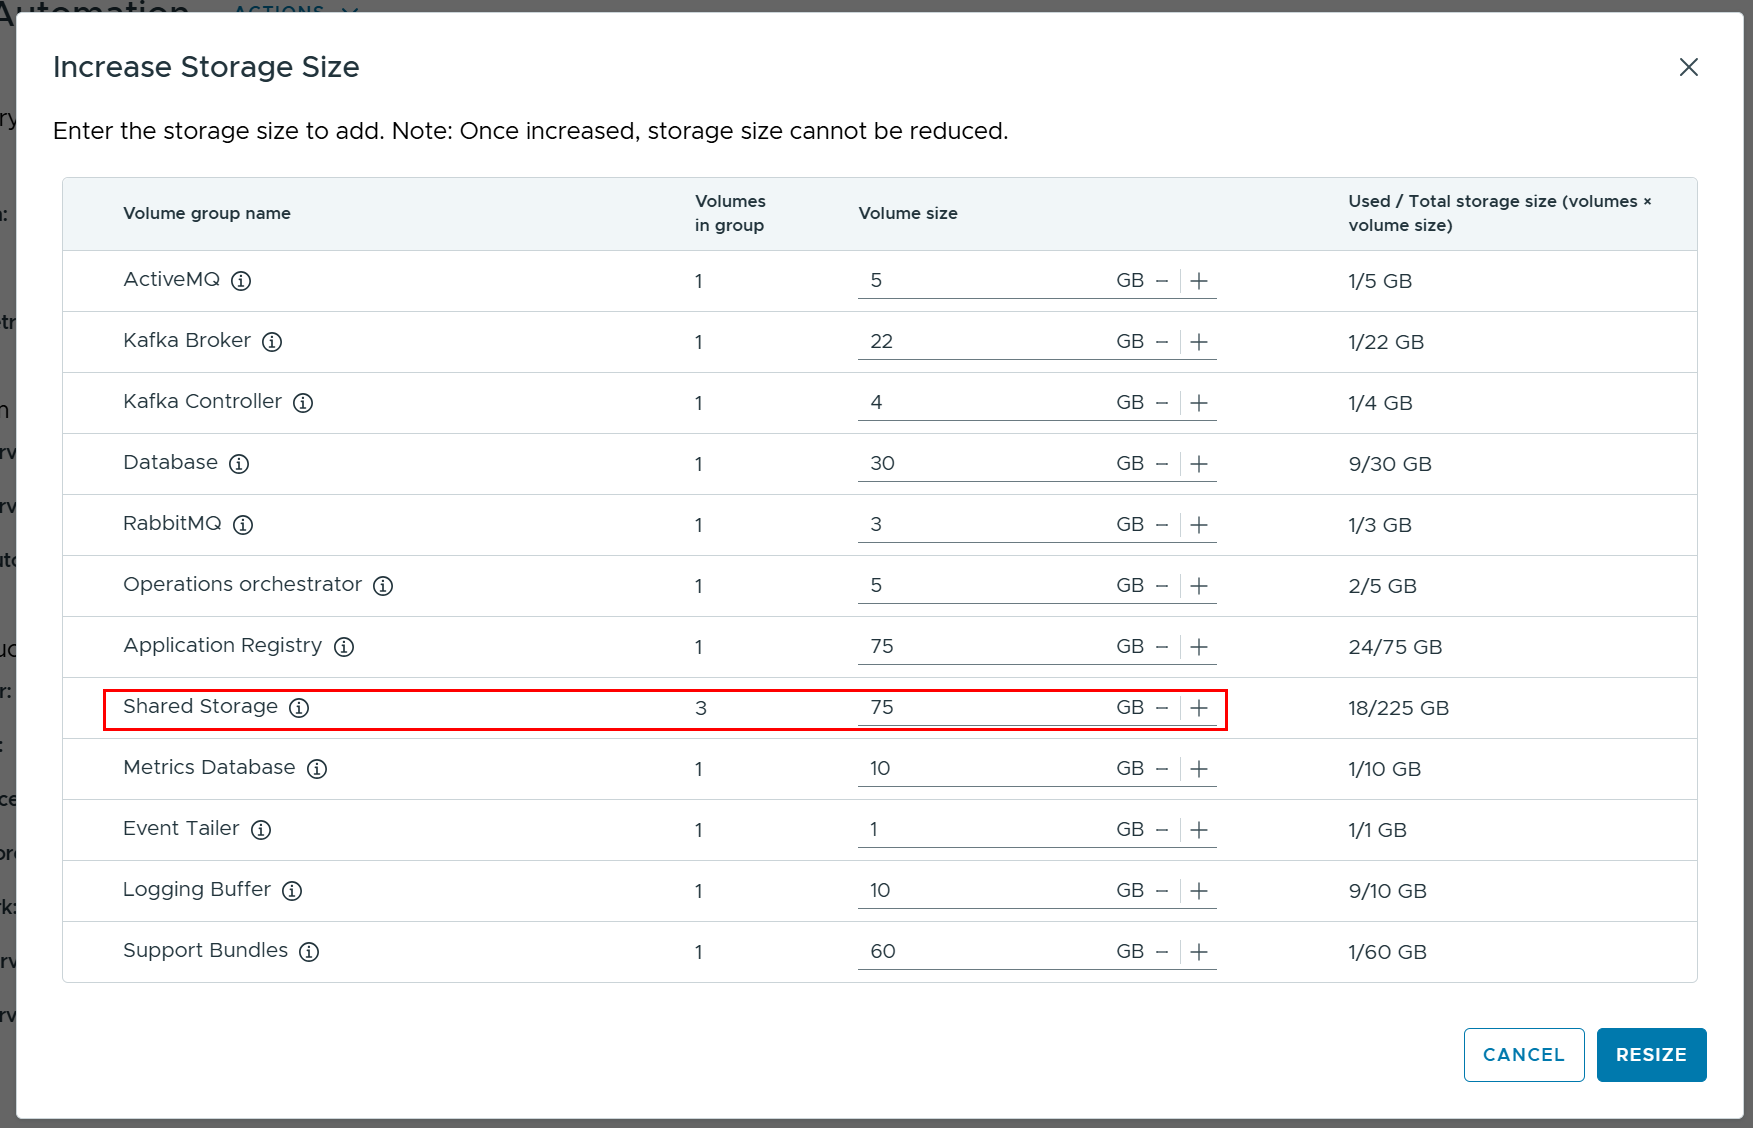Viewport: 1753px width, 1128px height.
Task: Decrement Metrics Database volume size
Action: pyautogui.click(x=1162, y=769)
